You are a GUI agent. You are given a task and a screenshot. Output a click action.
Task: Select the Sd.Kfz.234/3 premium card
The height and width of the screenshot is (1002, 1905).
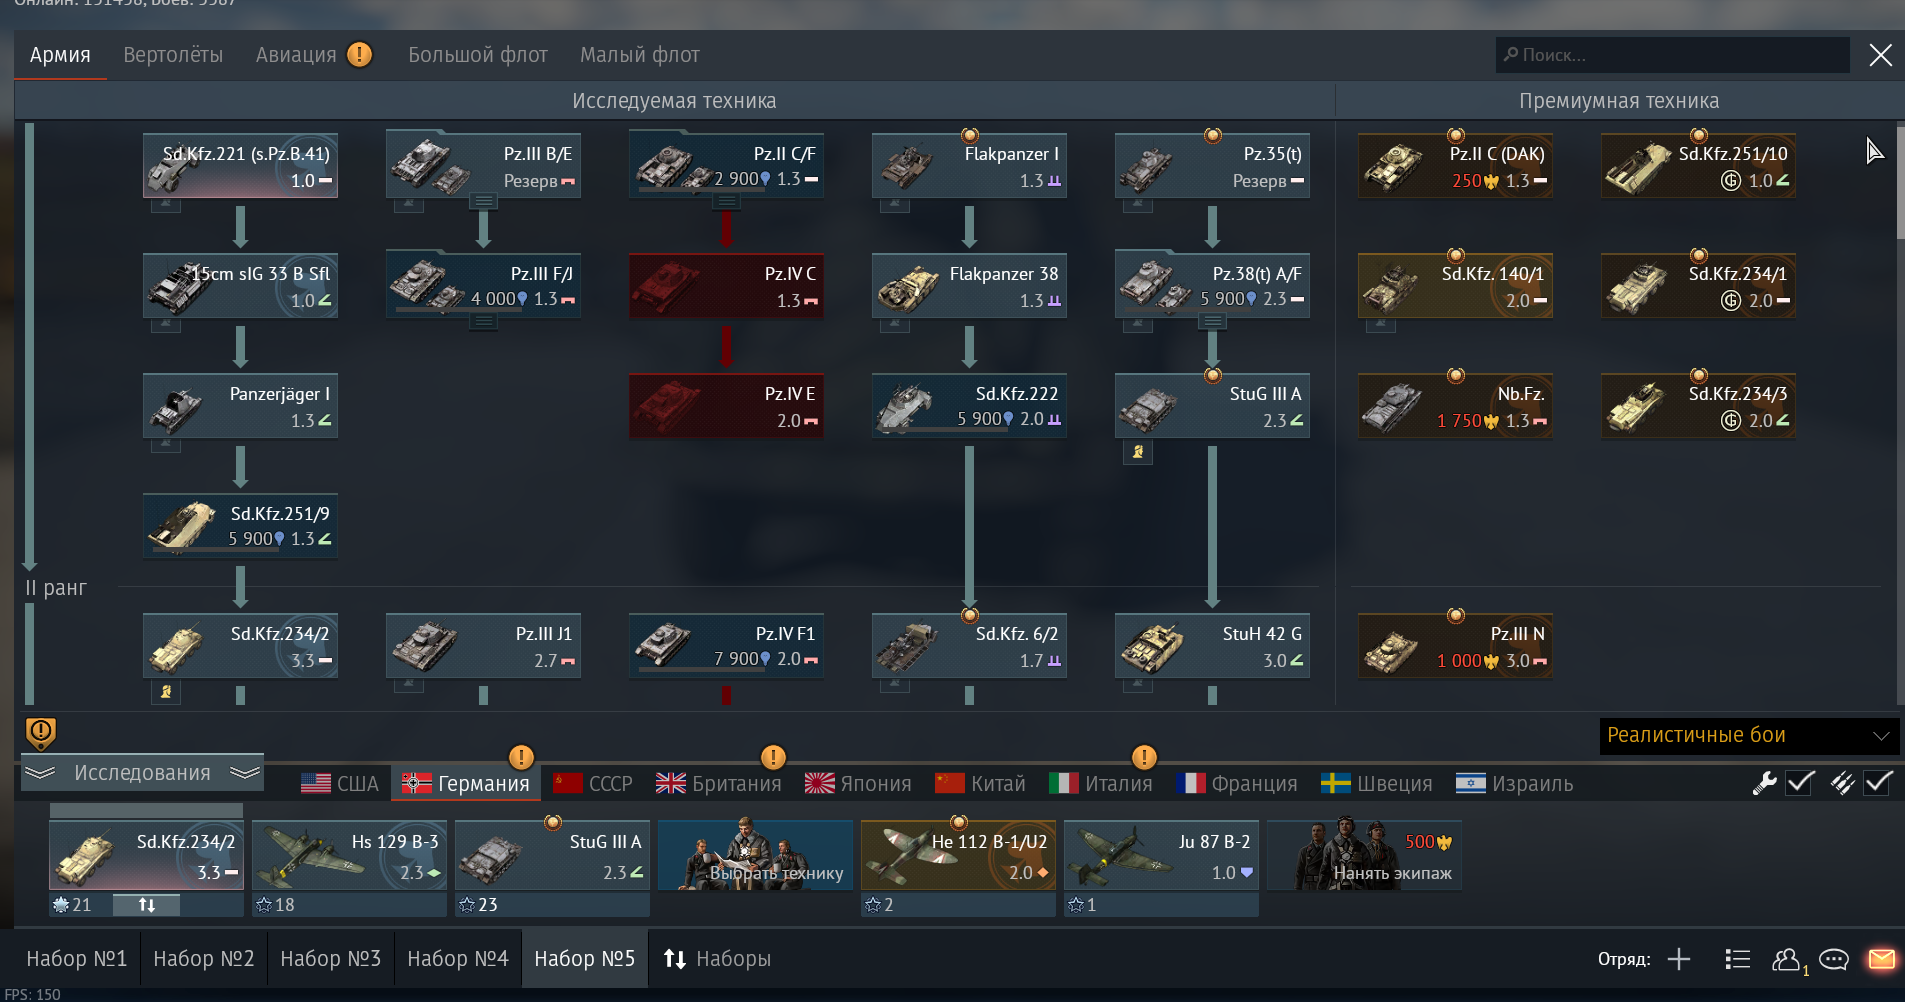[x=1698, y=406]
